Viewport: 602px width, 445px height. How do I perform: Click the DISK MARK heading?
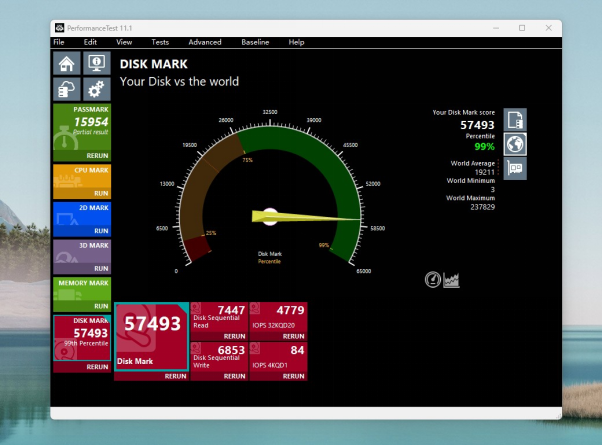coord(154,64)
